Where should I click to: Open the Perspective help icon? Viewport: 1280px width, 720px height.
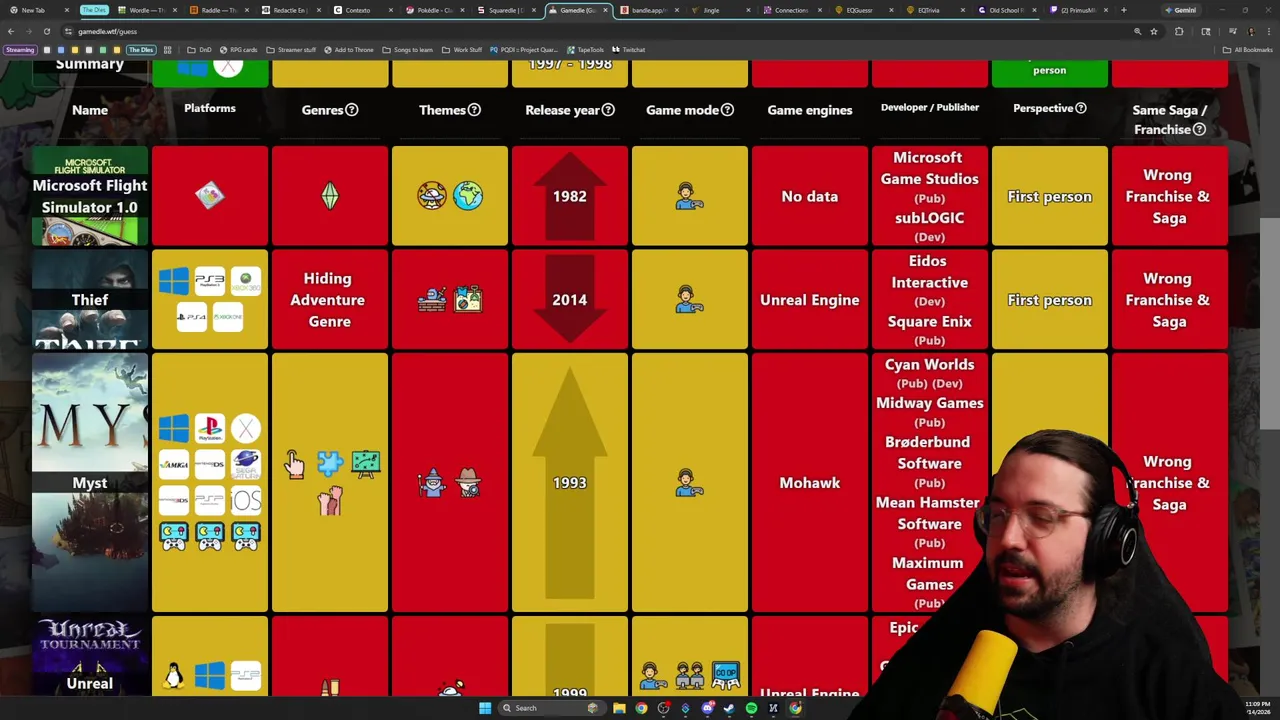[1080, 108]
